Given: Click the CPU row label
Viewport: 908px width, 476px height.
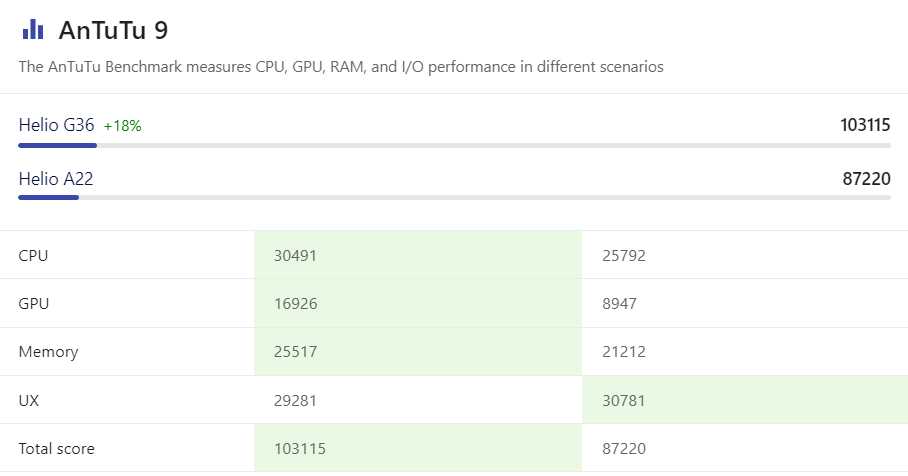Looking at the screenshot, I should (x=33, y=255).
